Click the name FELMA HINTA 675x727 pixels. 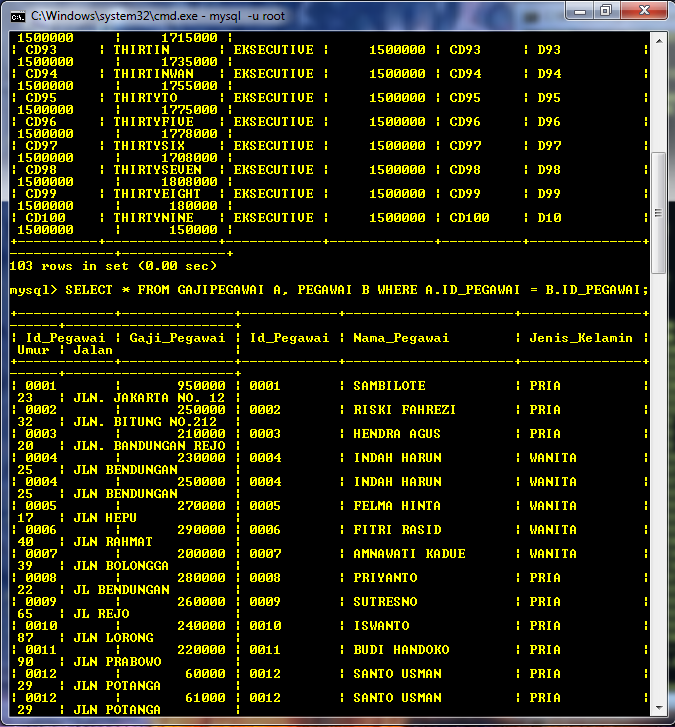(397, 506)
